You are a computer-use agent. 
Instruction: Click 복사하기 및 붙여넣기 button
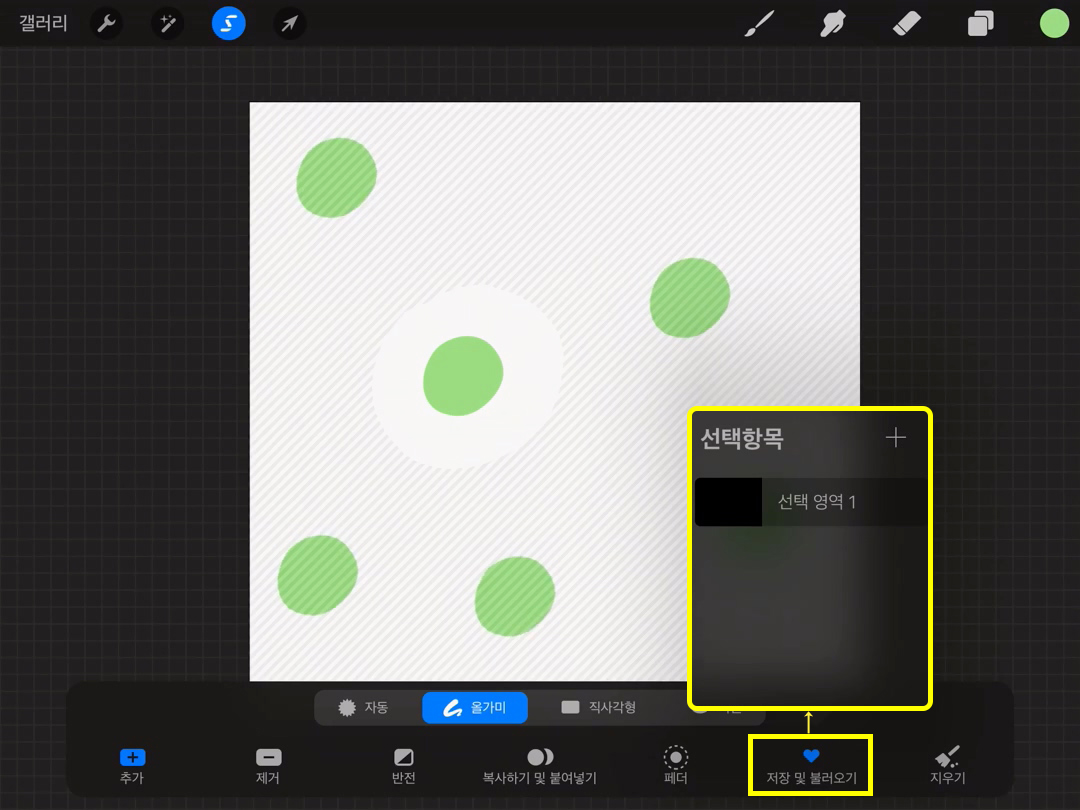pos(540,765)
